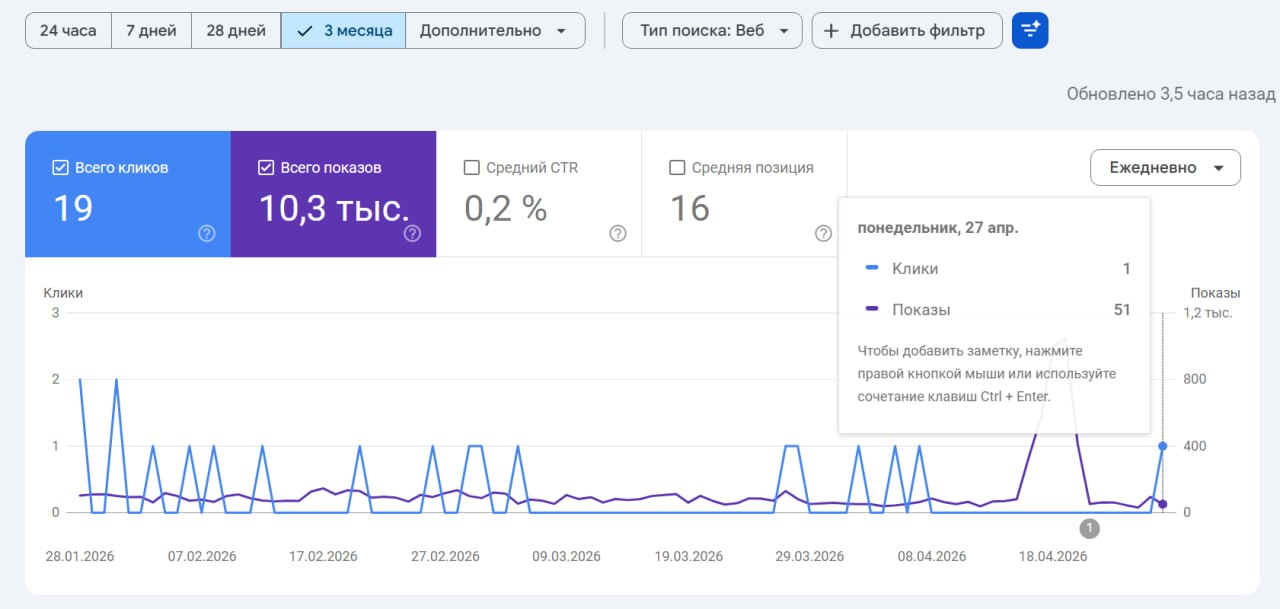
Task: Enable the Средний CTR checkbox
Action: [x=472, y=168]
